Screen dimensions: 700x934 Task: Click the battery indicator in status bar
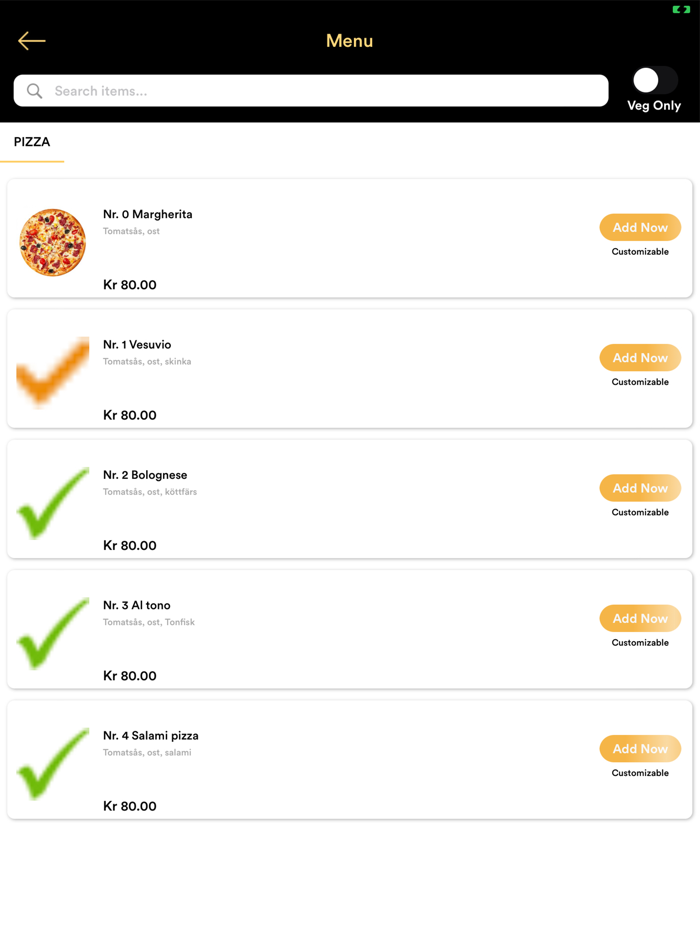pyautogui.click(x=681, y=10)
